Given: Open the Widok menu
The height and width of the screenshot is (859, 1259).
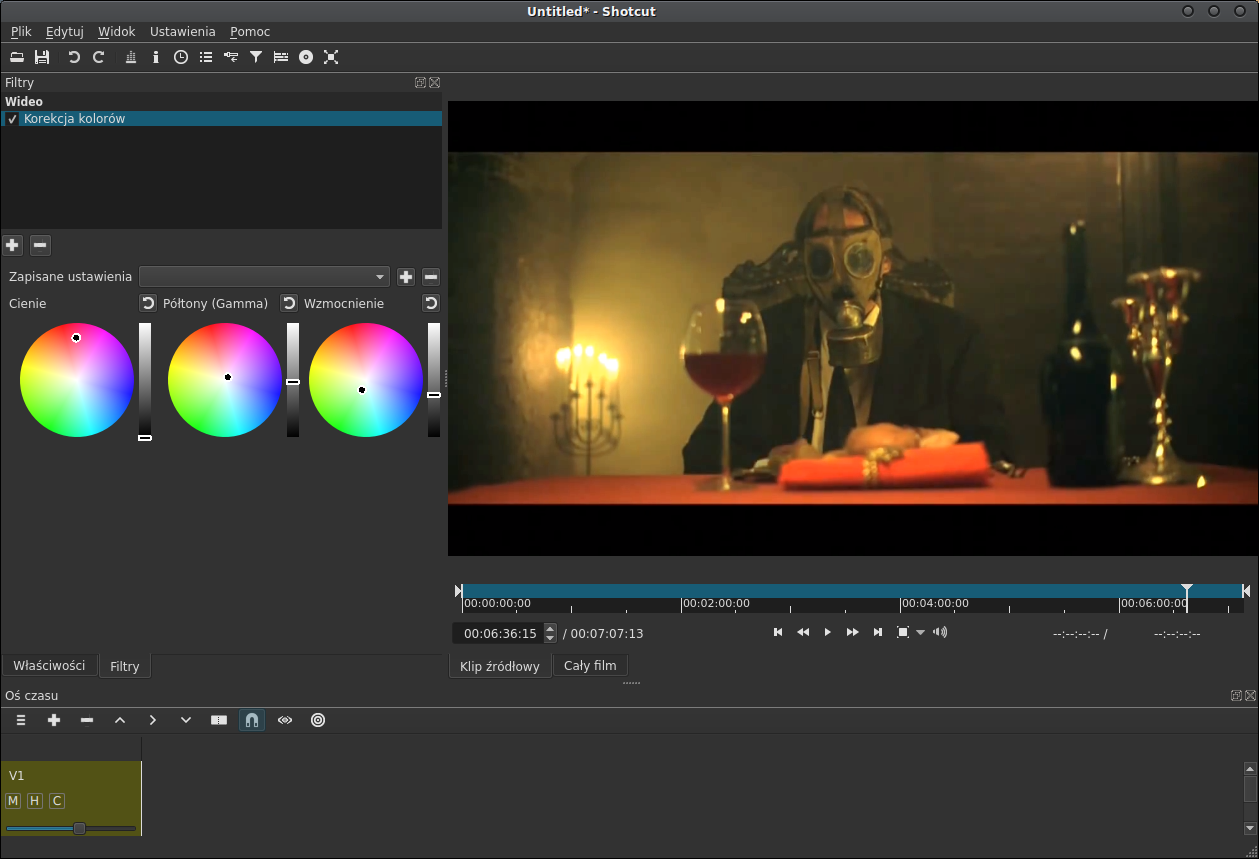Looking at the screenshot, I should coord(116,32).
